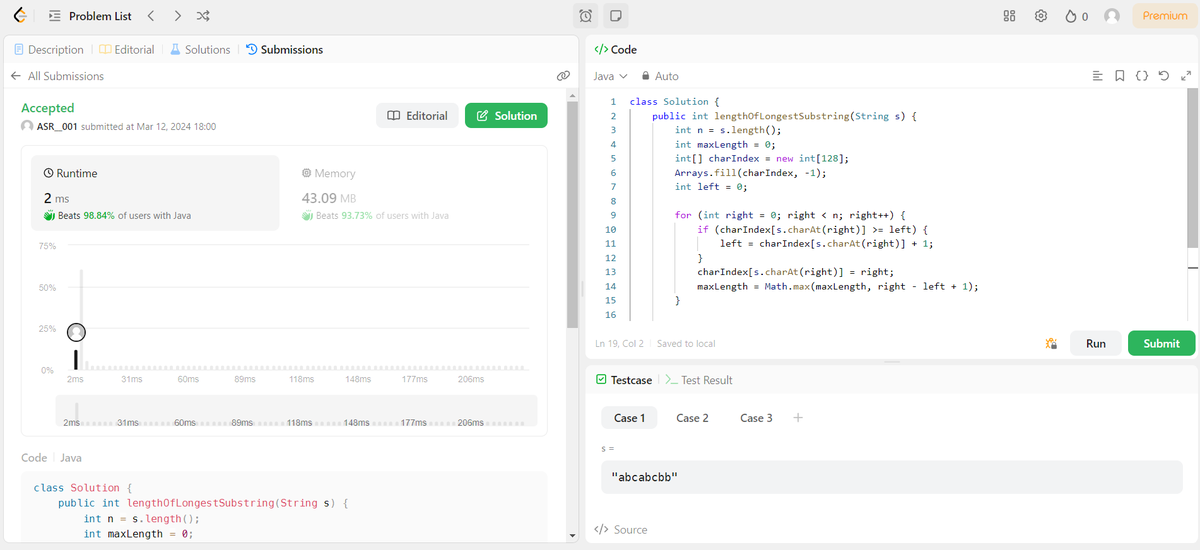Run the code
This screenshot has height=550, width=1200.
(x=1096, y=343)
